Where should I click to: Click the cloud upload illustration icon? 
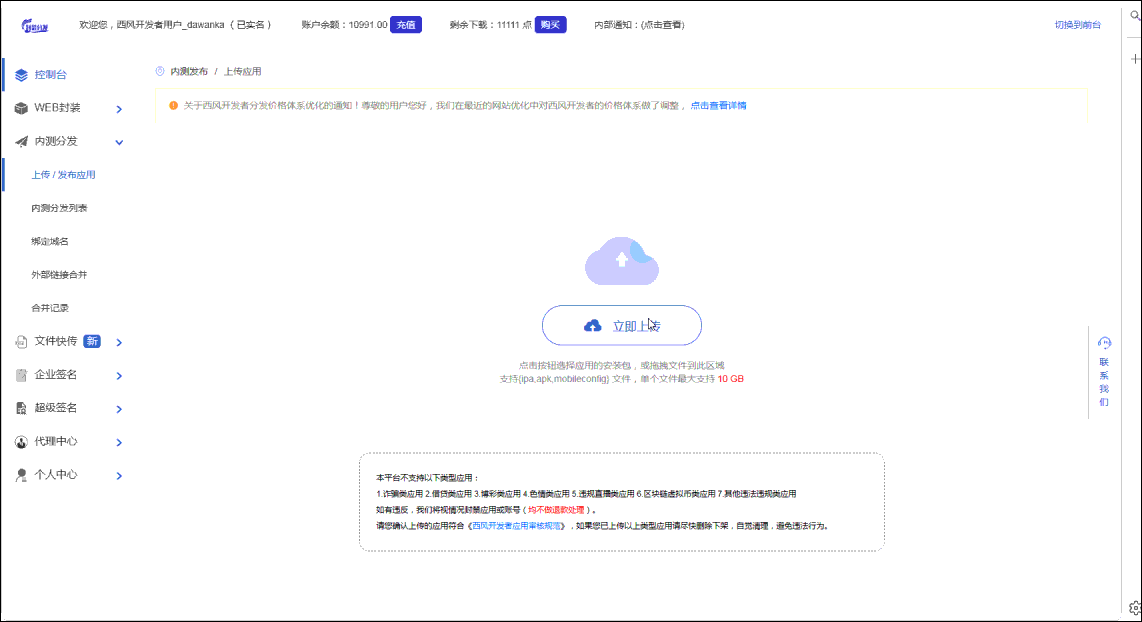coord(622,262)
